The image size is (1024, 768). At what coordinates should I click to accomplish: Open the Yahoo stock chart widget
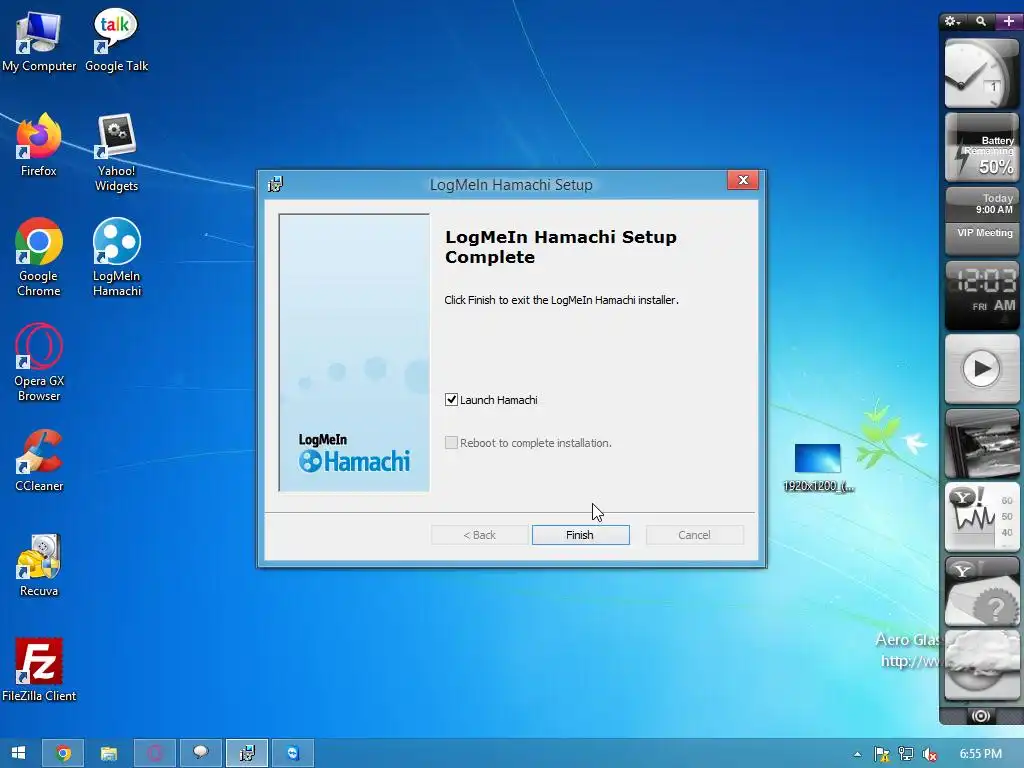982,517
